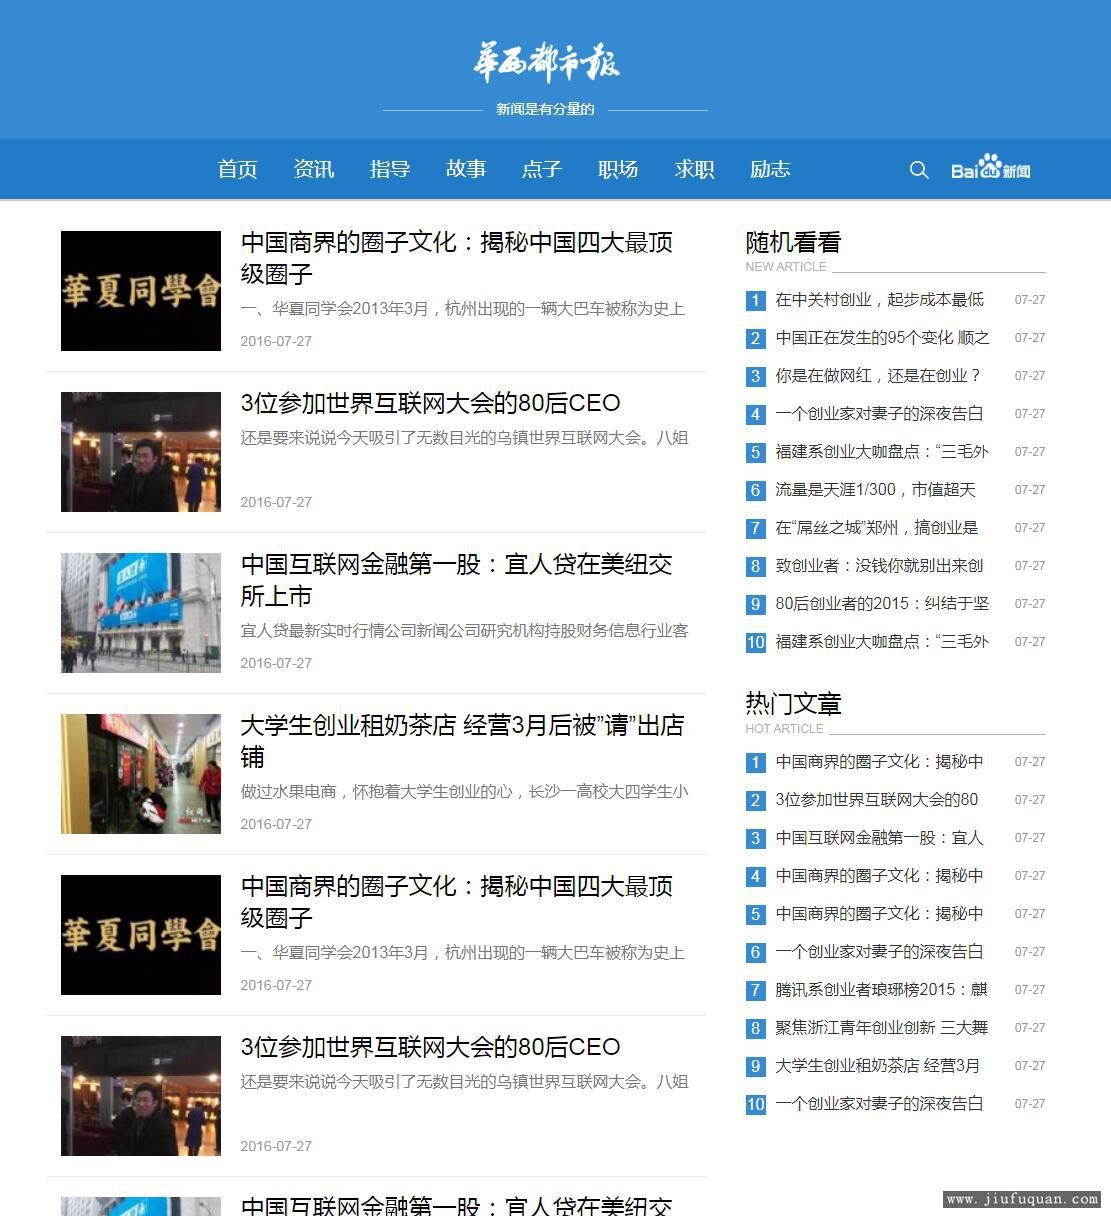Open first article titled 中国商界的圈子文化

pos(457,258)
